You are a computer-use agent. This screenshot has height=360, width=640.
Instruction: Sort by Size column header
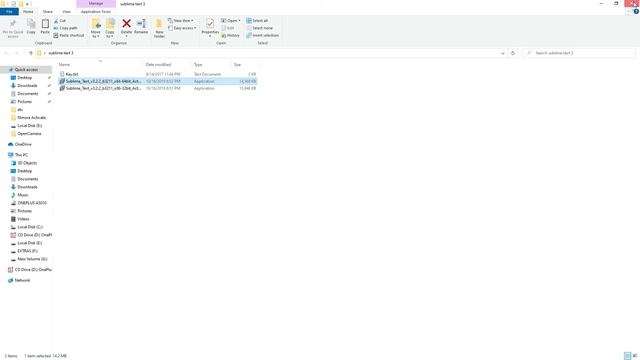click(x=244, y=64)
